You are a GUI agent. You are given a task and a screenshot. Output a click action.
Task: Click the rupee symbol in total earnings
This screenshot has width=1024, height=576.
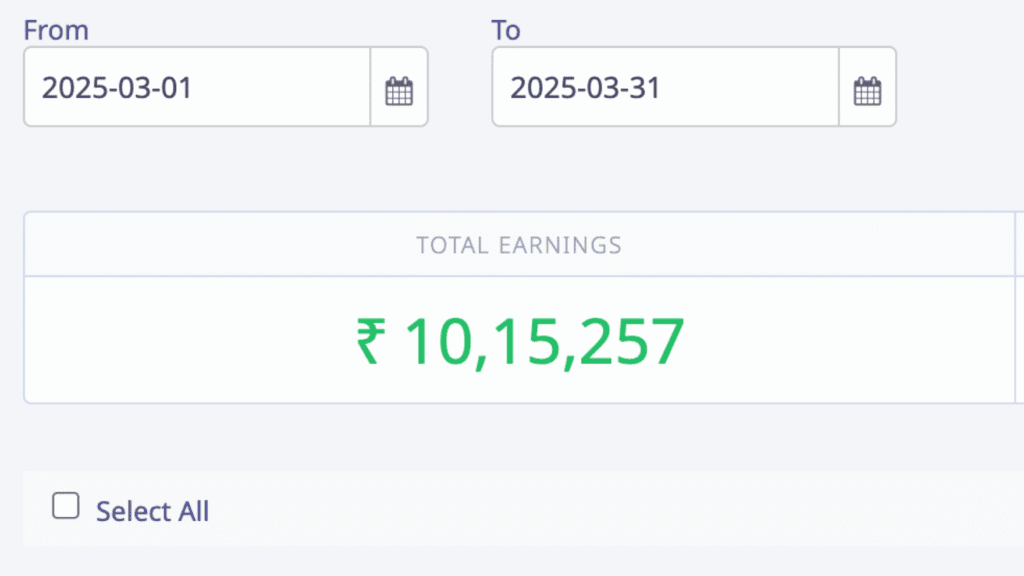click(369, 341)
